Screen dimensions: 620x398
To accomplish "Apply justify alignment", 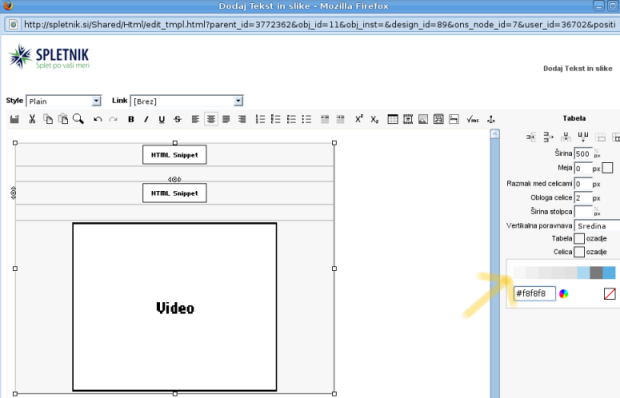I will tap(226, 119).
